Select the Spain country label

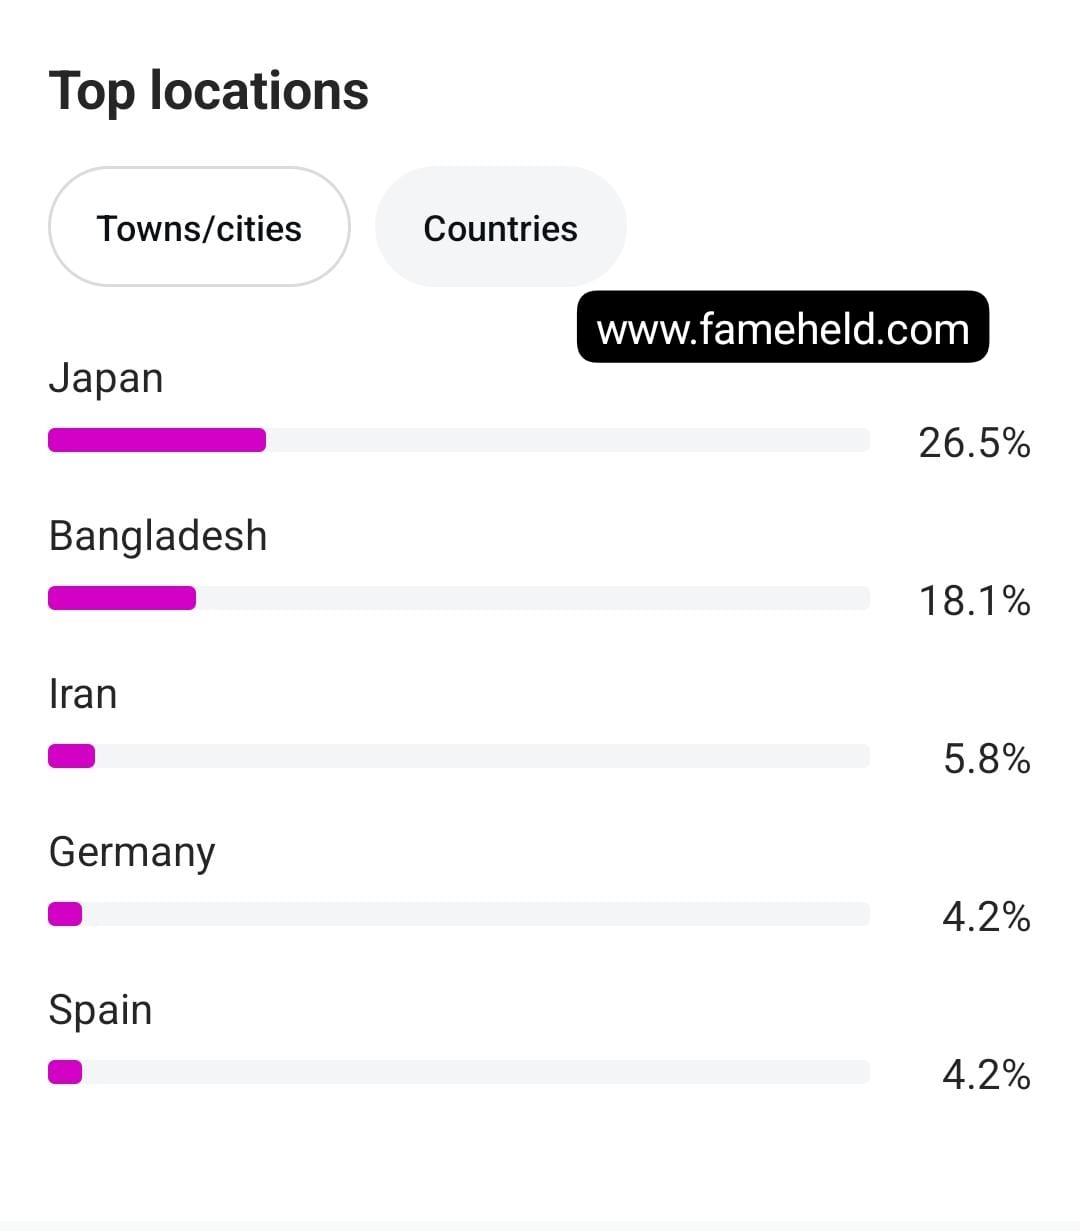(100, 1011)
